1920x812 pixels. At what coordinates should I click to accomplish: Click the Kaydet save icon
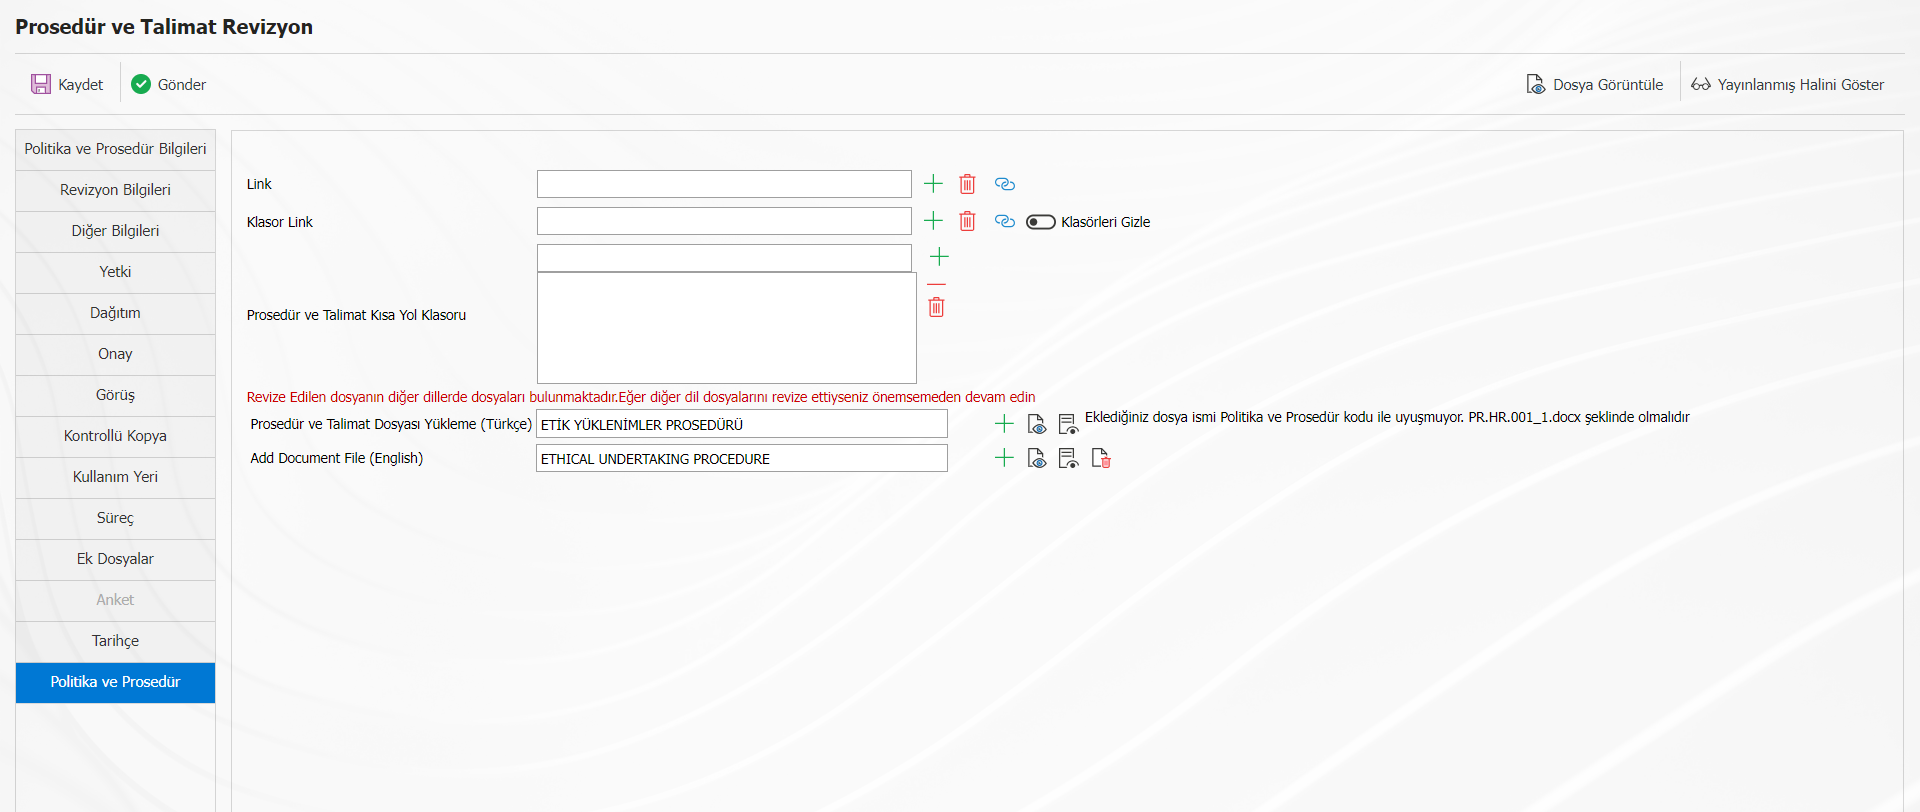pyautogui.click(x=41, y=84)
